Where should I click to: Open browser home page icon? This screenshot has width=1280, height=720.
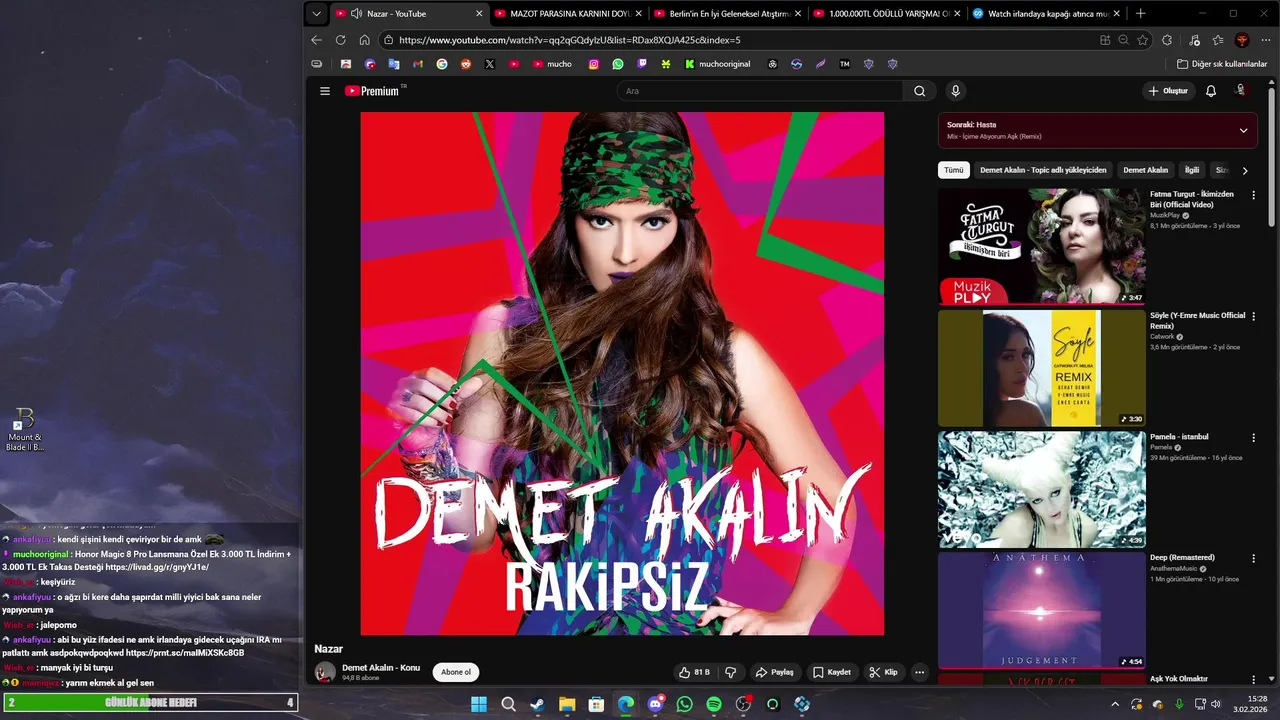coord(364,40)
